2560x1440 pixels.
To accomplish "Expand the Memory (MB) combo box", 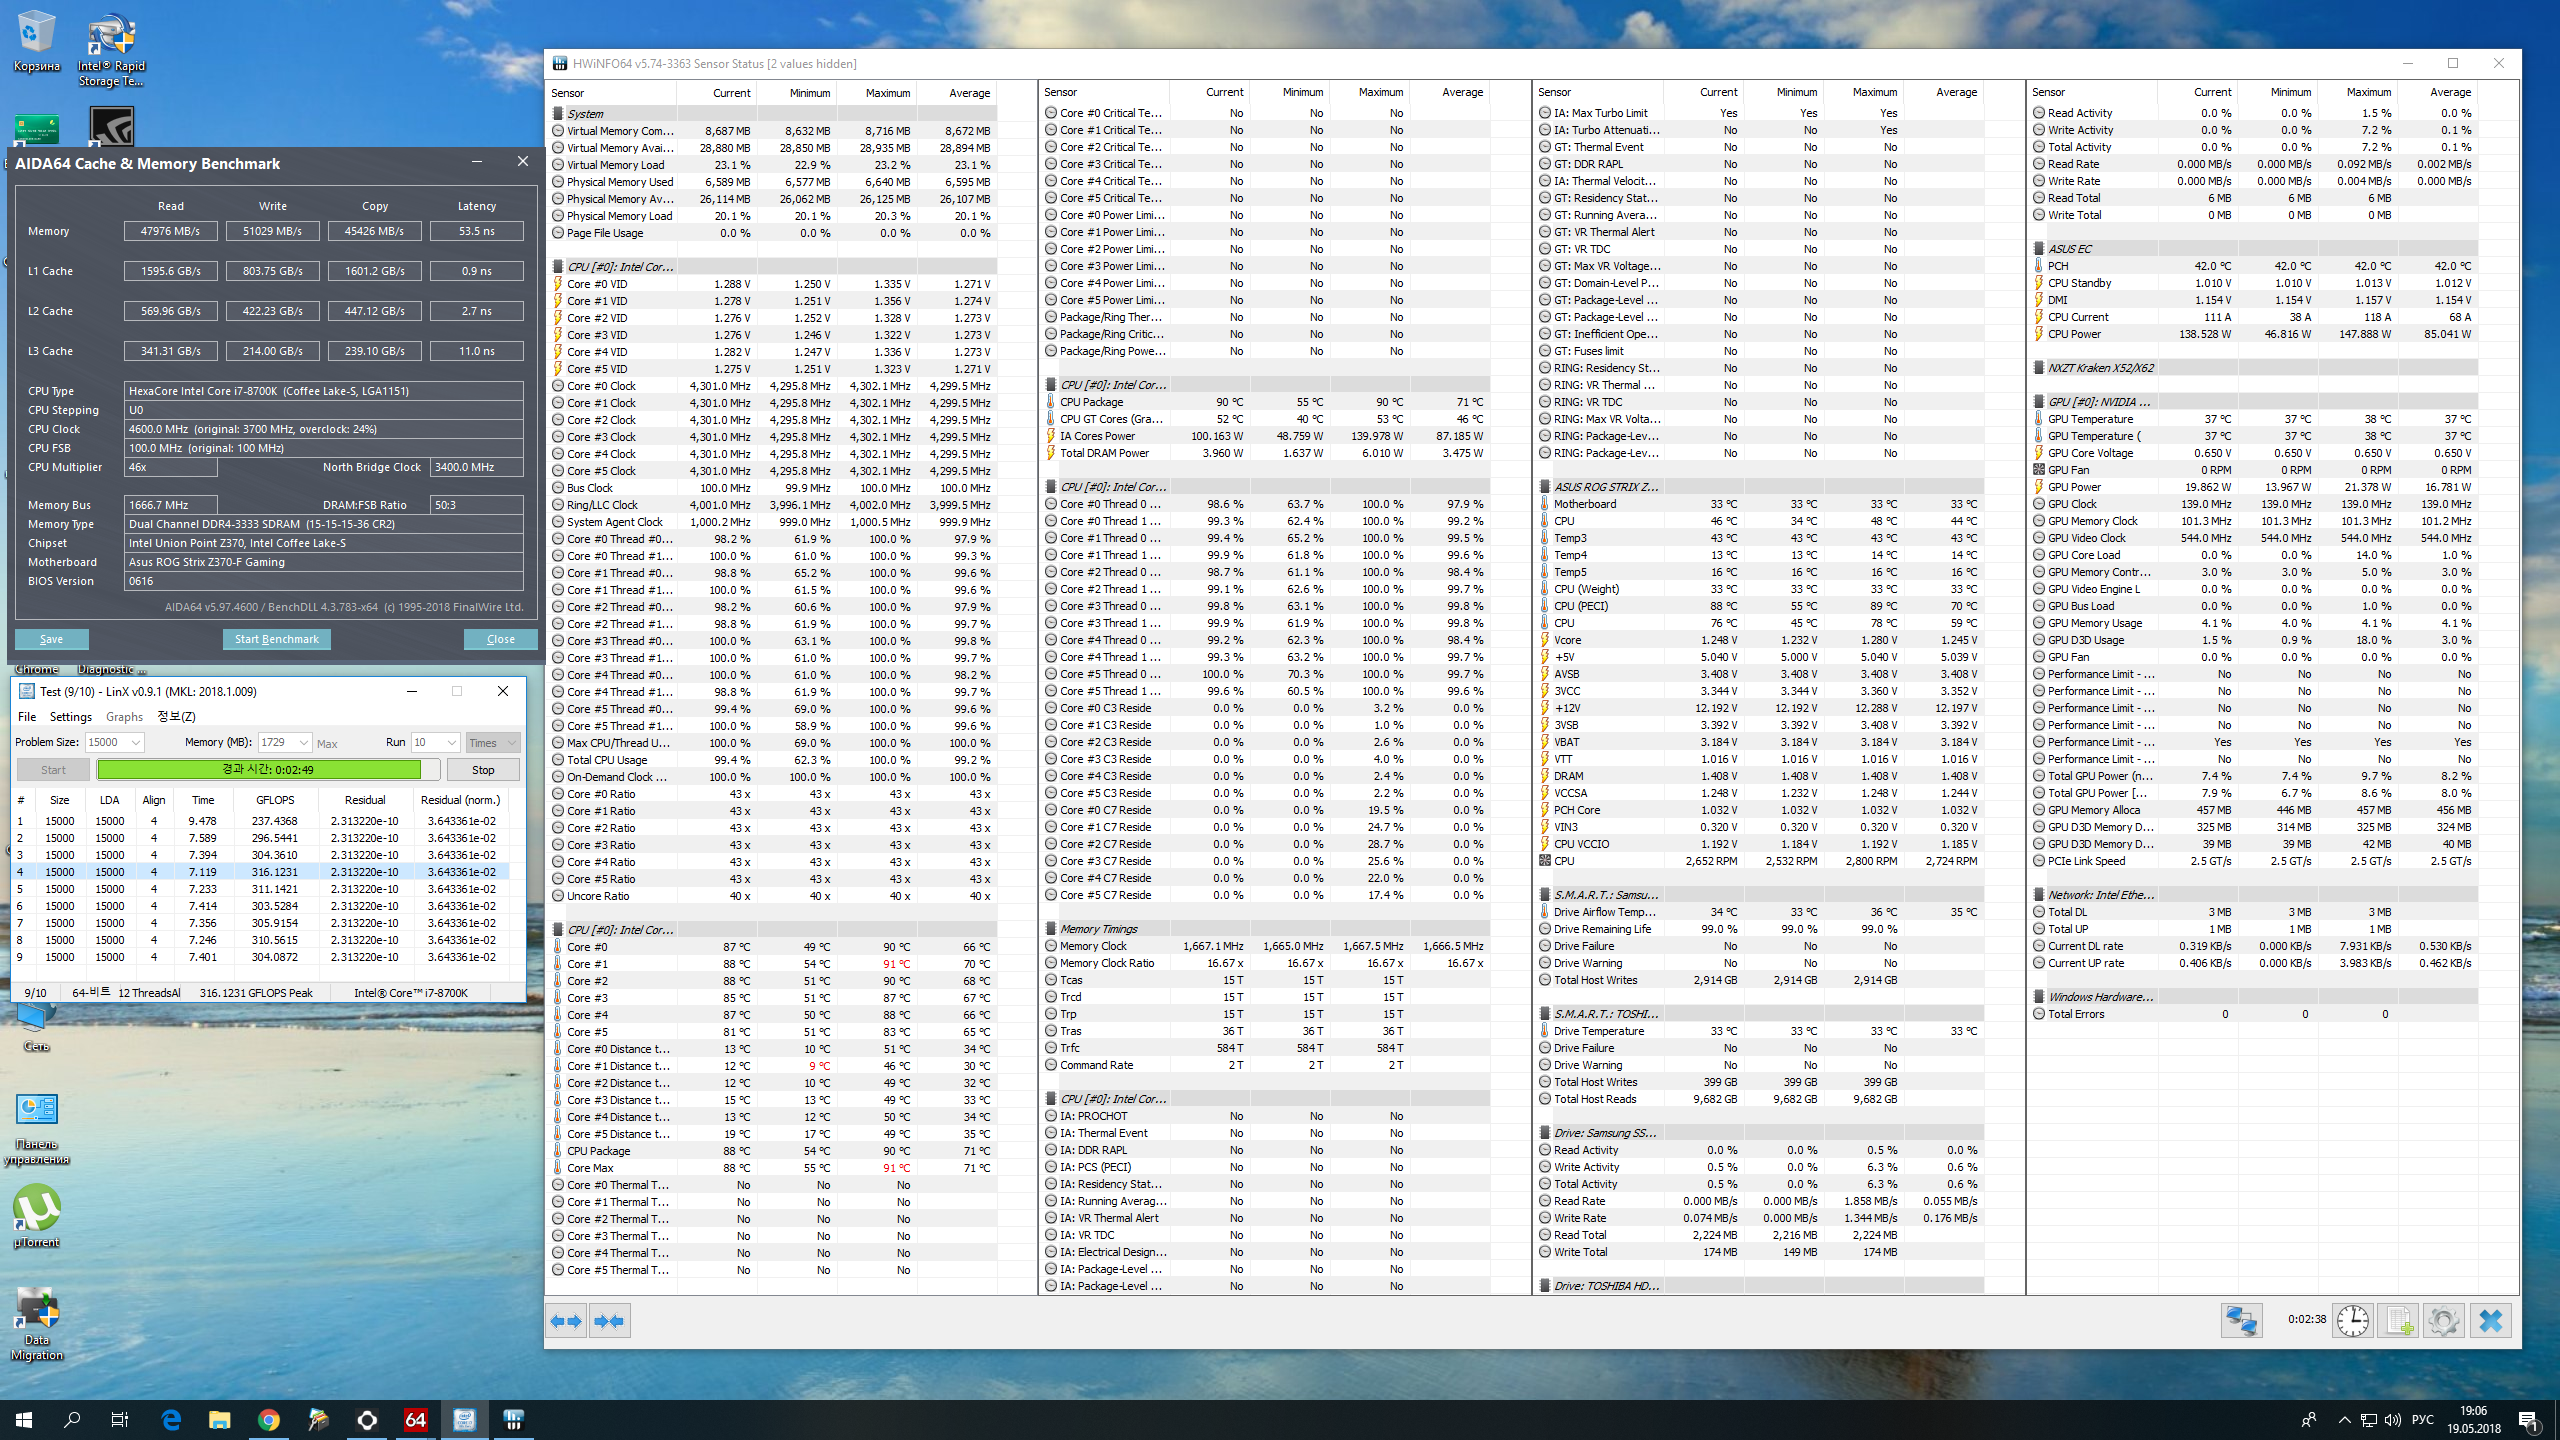I will pyautogui.click(x=304, y=743).
